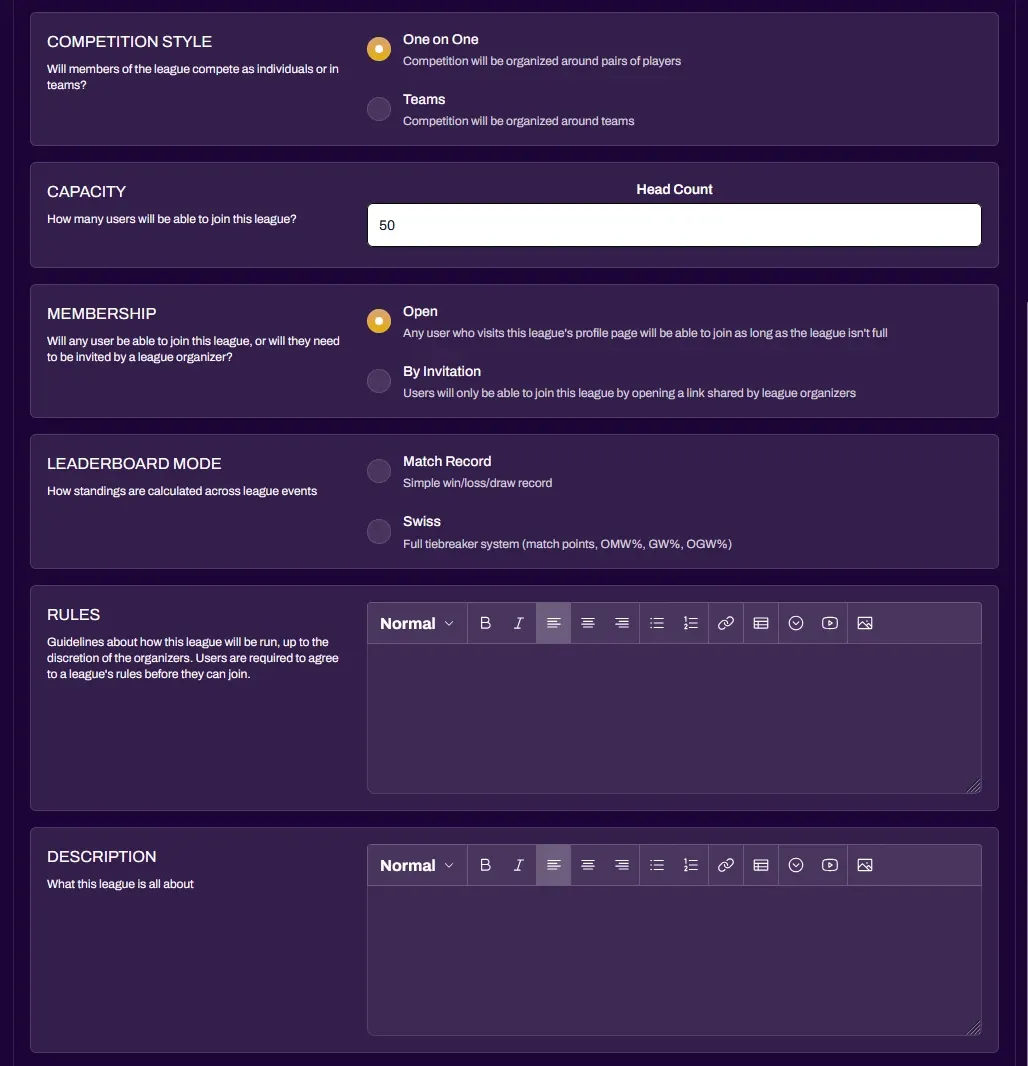Insert bulleted list in Description editor
1028x1066 pixels.
pyautogui.click(x=657, y=865)
